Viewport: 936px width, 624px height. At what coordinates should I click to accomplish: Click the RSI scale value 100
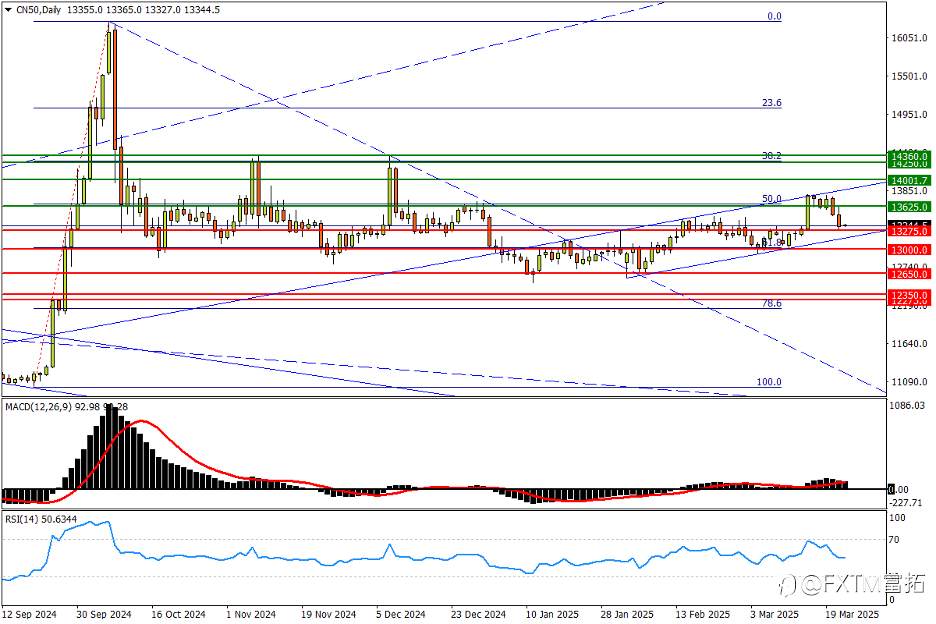897,518
